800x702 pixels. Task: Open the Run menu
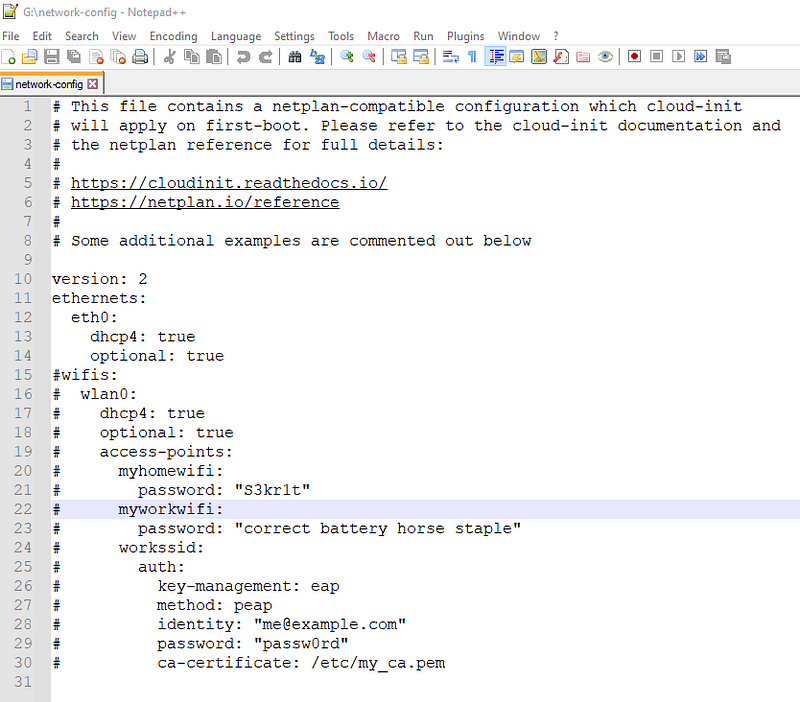[423, 36]
